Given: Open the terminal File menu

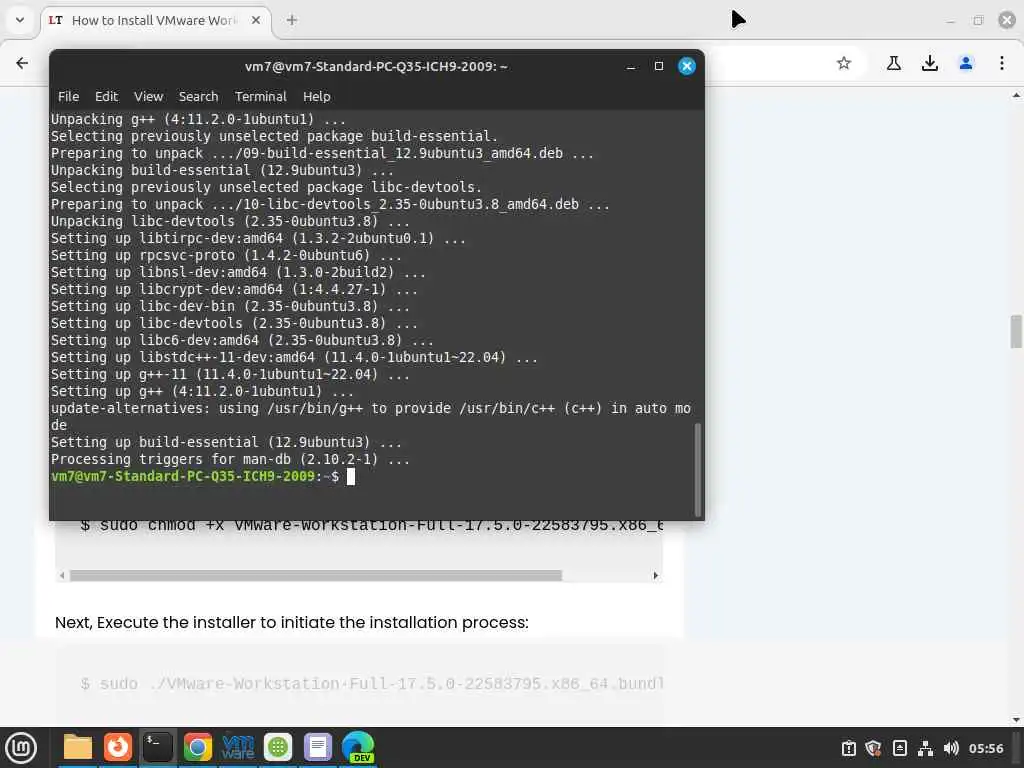Looking at the screenshot, I should click(69, 97).
